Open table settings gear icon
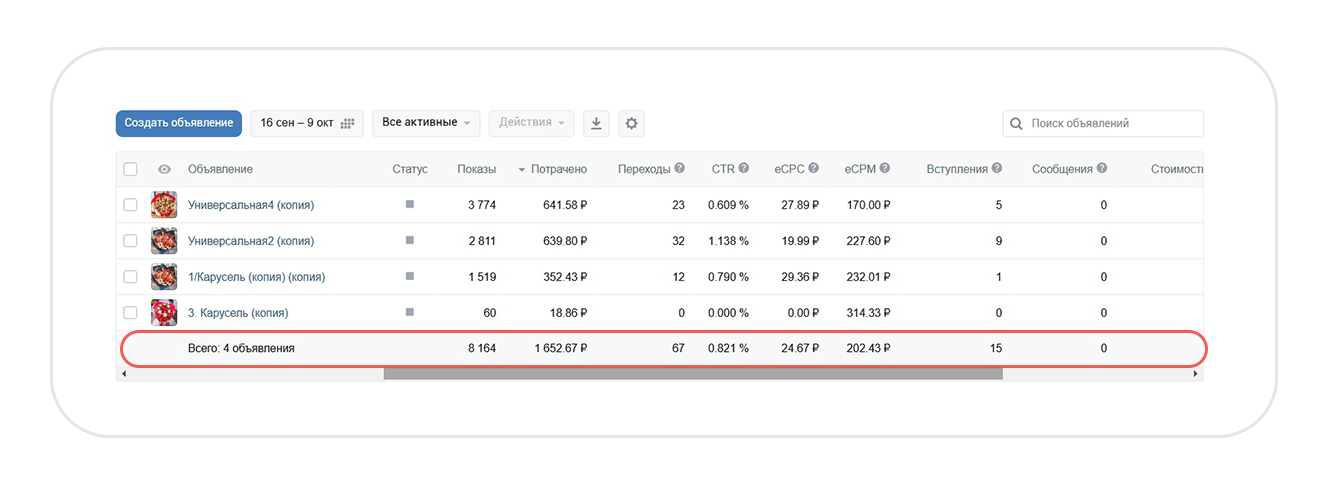The height and width of the screenshot is (492, 1327). pyautogui.click(x=631, y=123)
